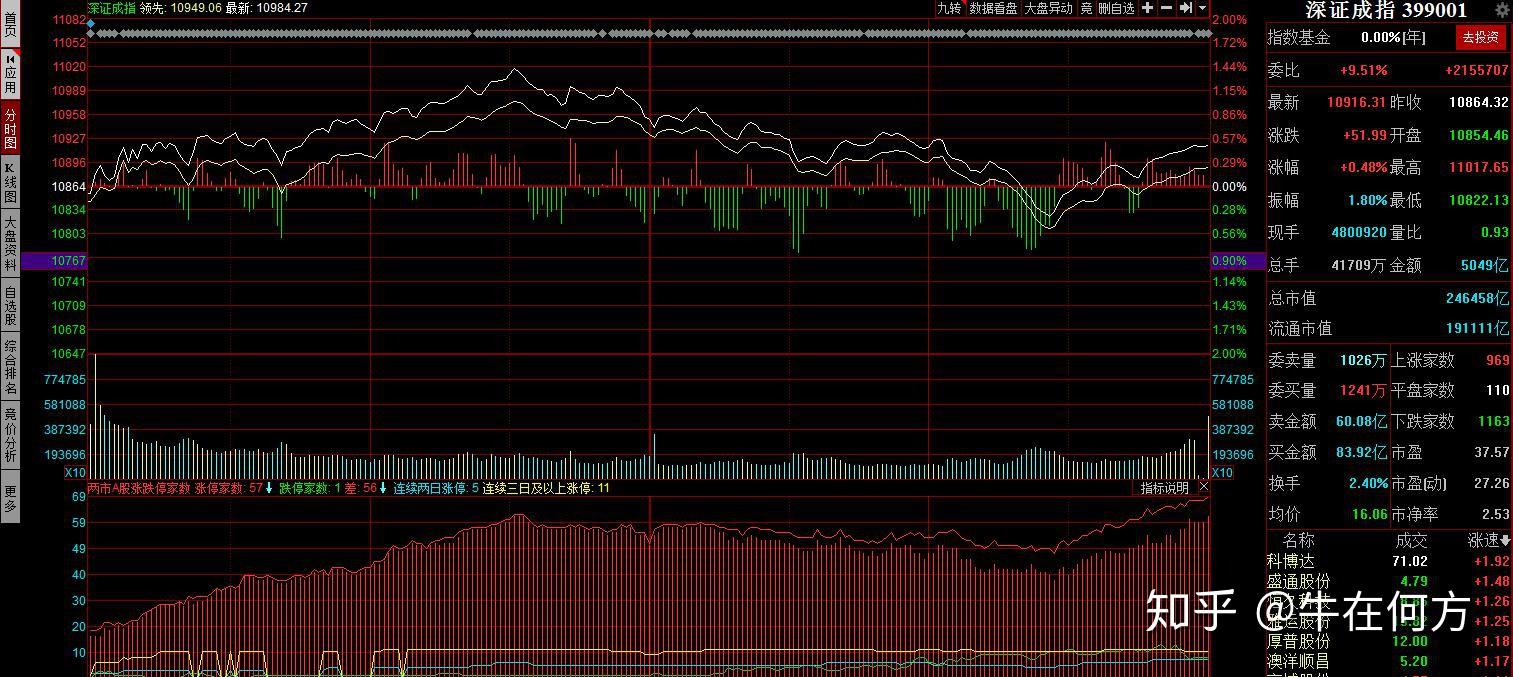
Task: Click 最低 value 10822.13
Action: 1479,200
